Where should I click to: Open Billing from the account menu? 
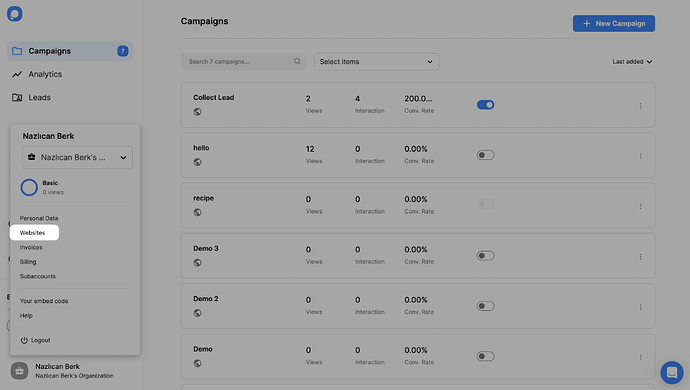click(x=28, y=261)
